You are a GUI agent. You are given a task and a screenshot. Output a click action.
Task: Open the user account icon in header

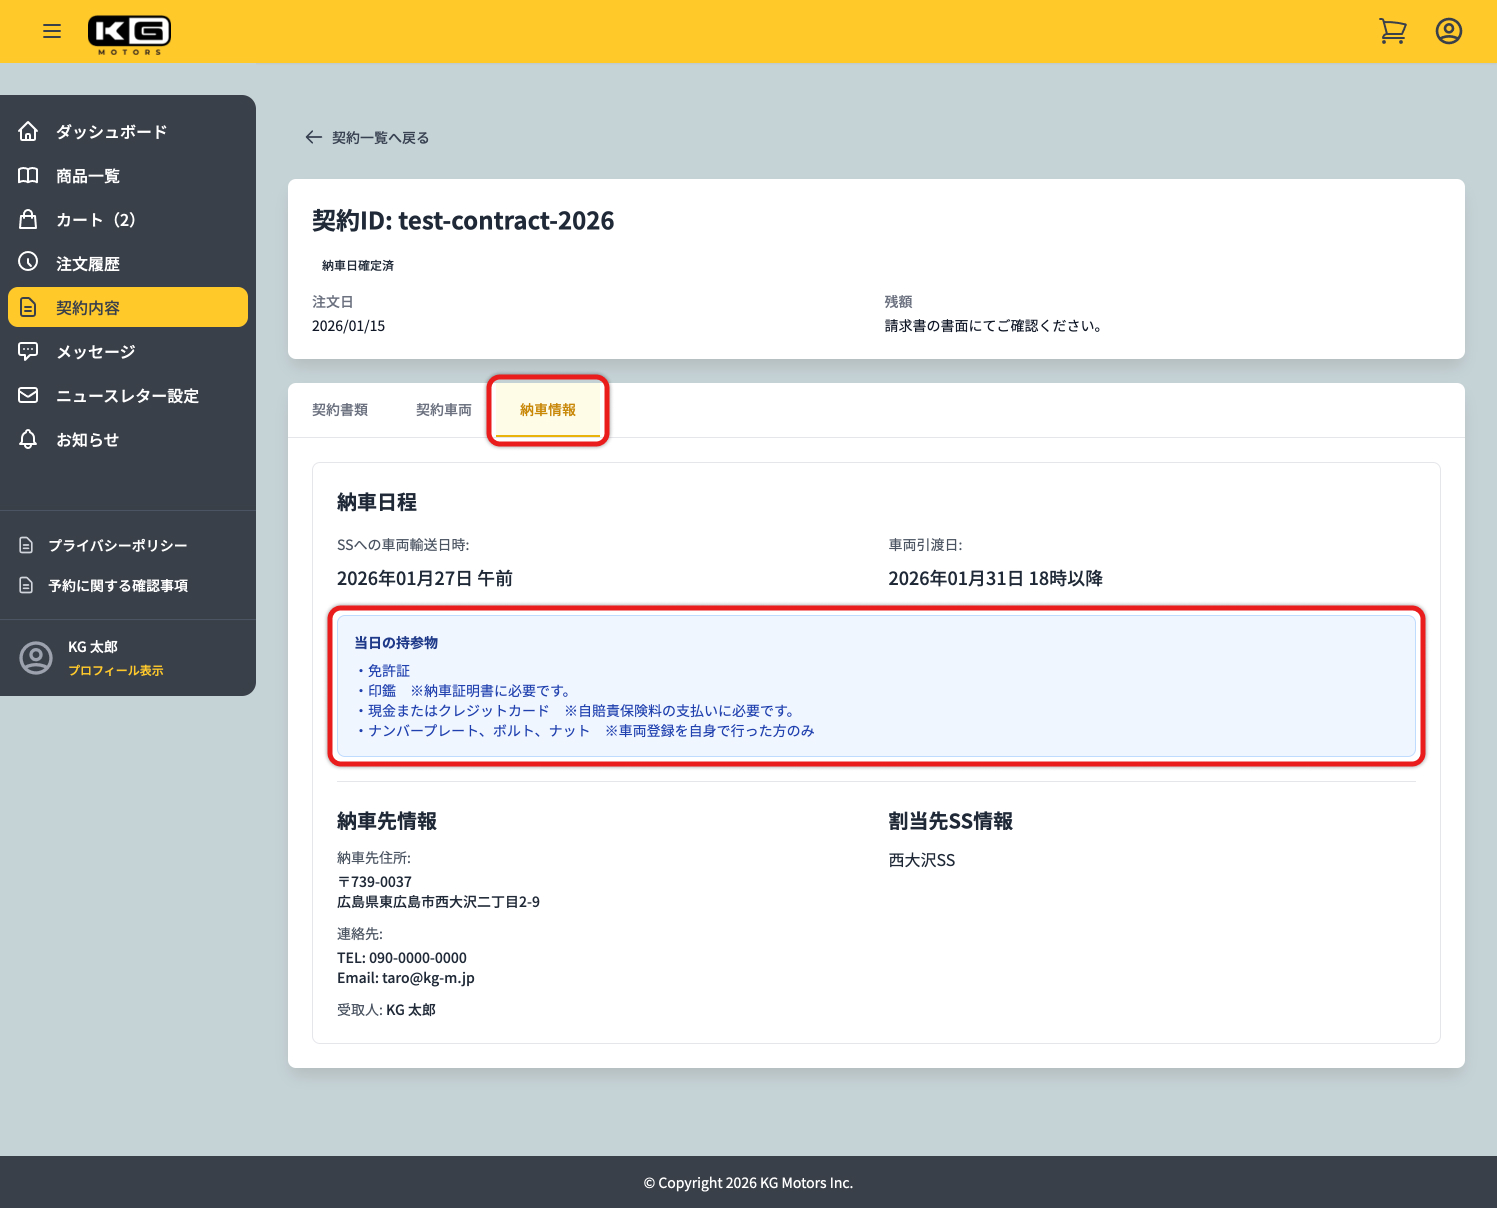[1448, 31]
